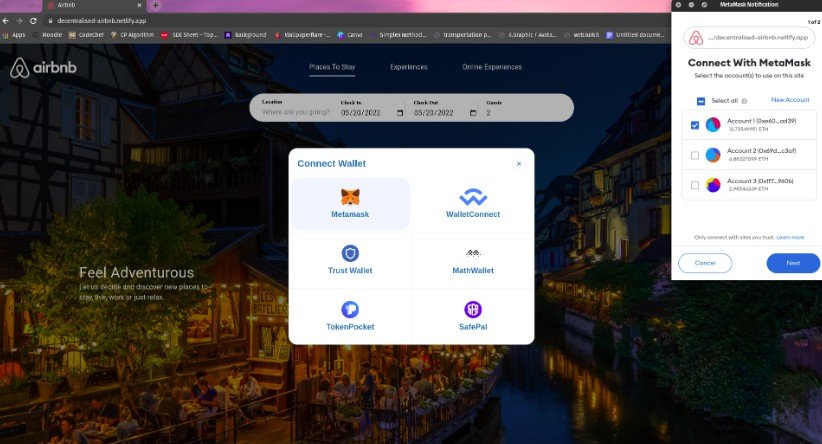Open the Simplex method bookmark
The width and height of the screenshot is (822, 444).
pos(398,35)
